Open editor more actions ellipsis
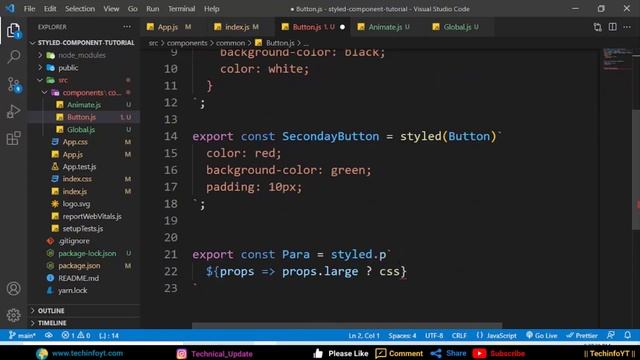Screen dimensions: 640x360 pyautogui.click(x=627, y=27)
